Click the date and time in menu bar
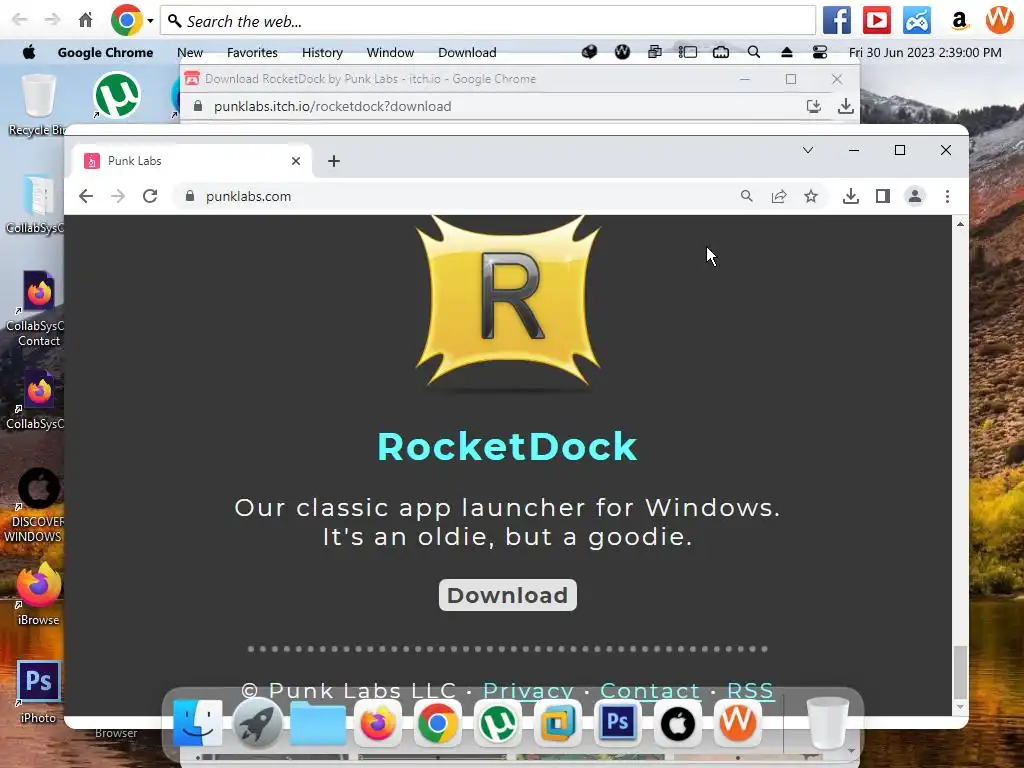1024x768 pixels. pos(925,52)
